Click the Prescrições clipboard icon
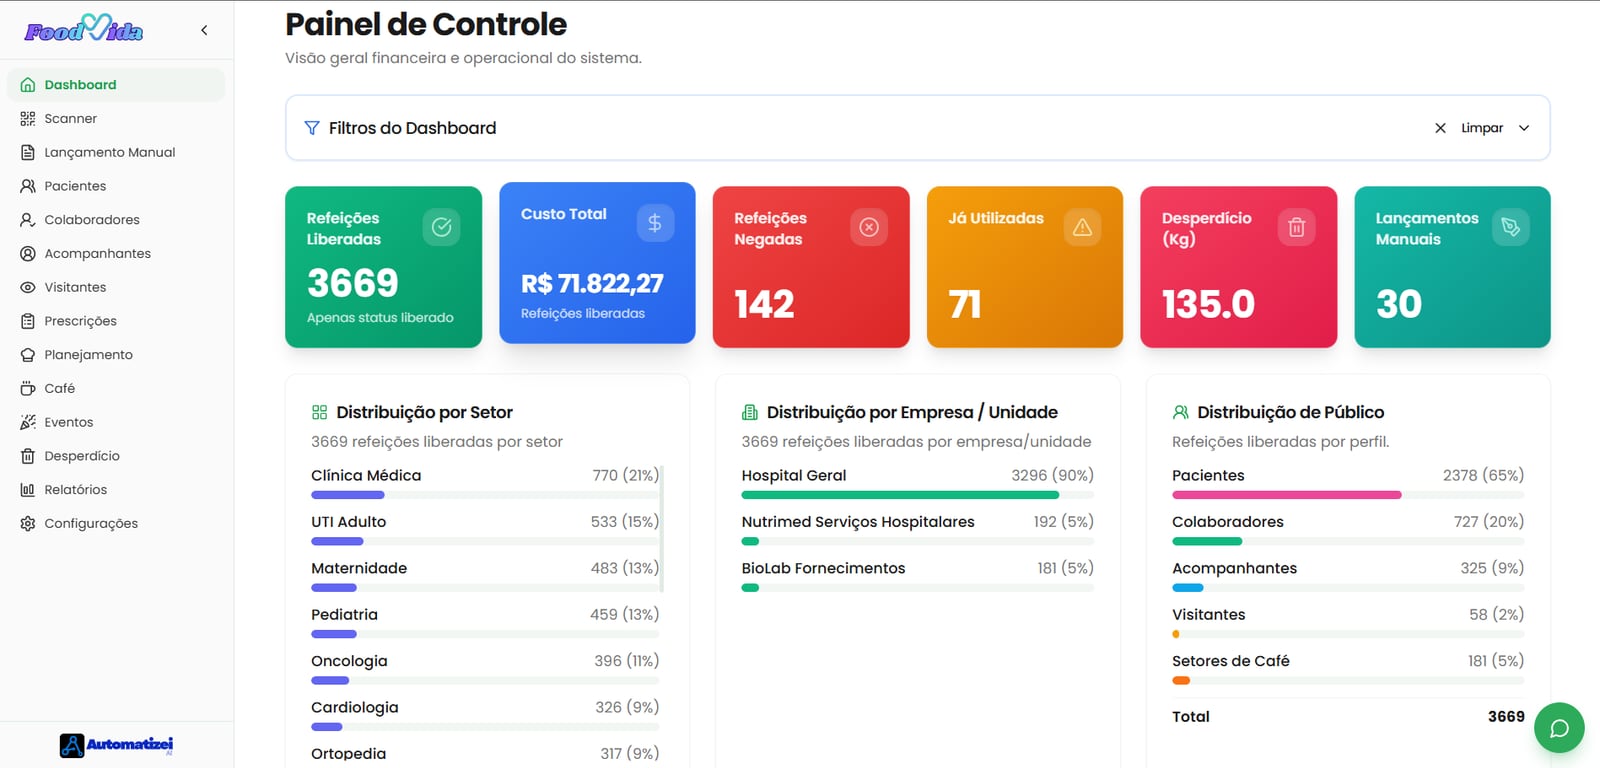Screen dimensions: 1600x768 pyautogui.click(x=28, y=321)
